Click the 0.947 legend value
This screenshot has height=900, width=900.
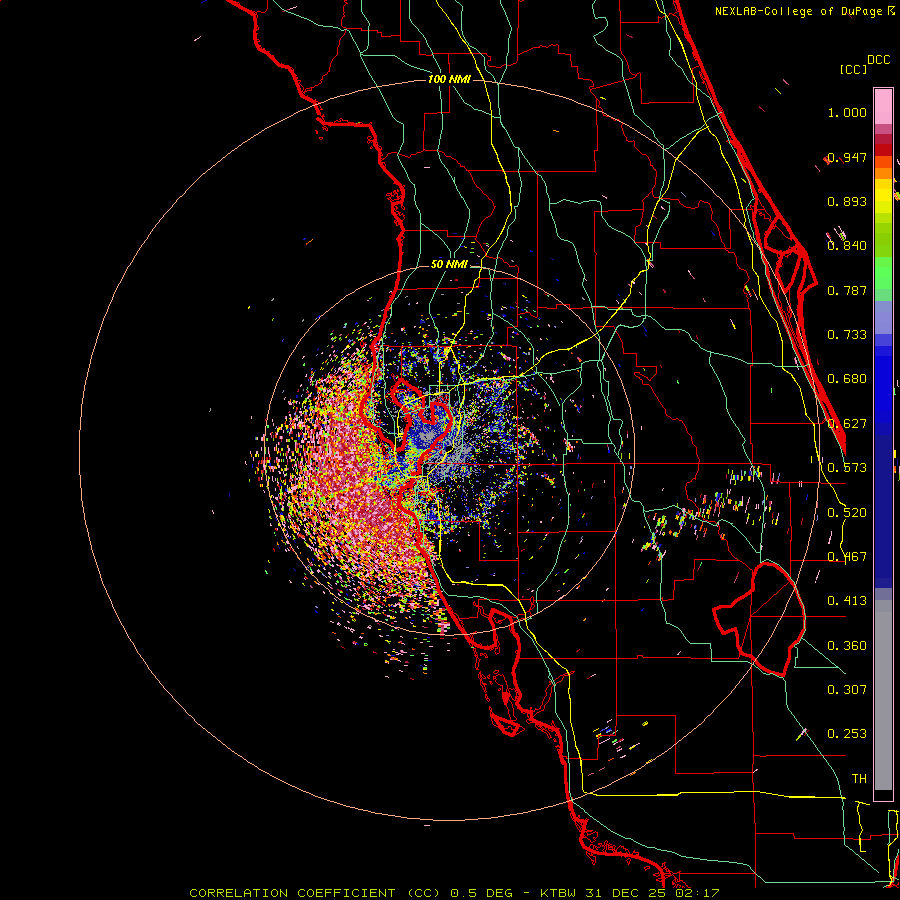pyautogui.click(x=847, y=157)
